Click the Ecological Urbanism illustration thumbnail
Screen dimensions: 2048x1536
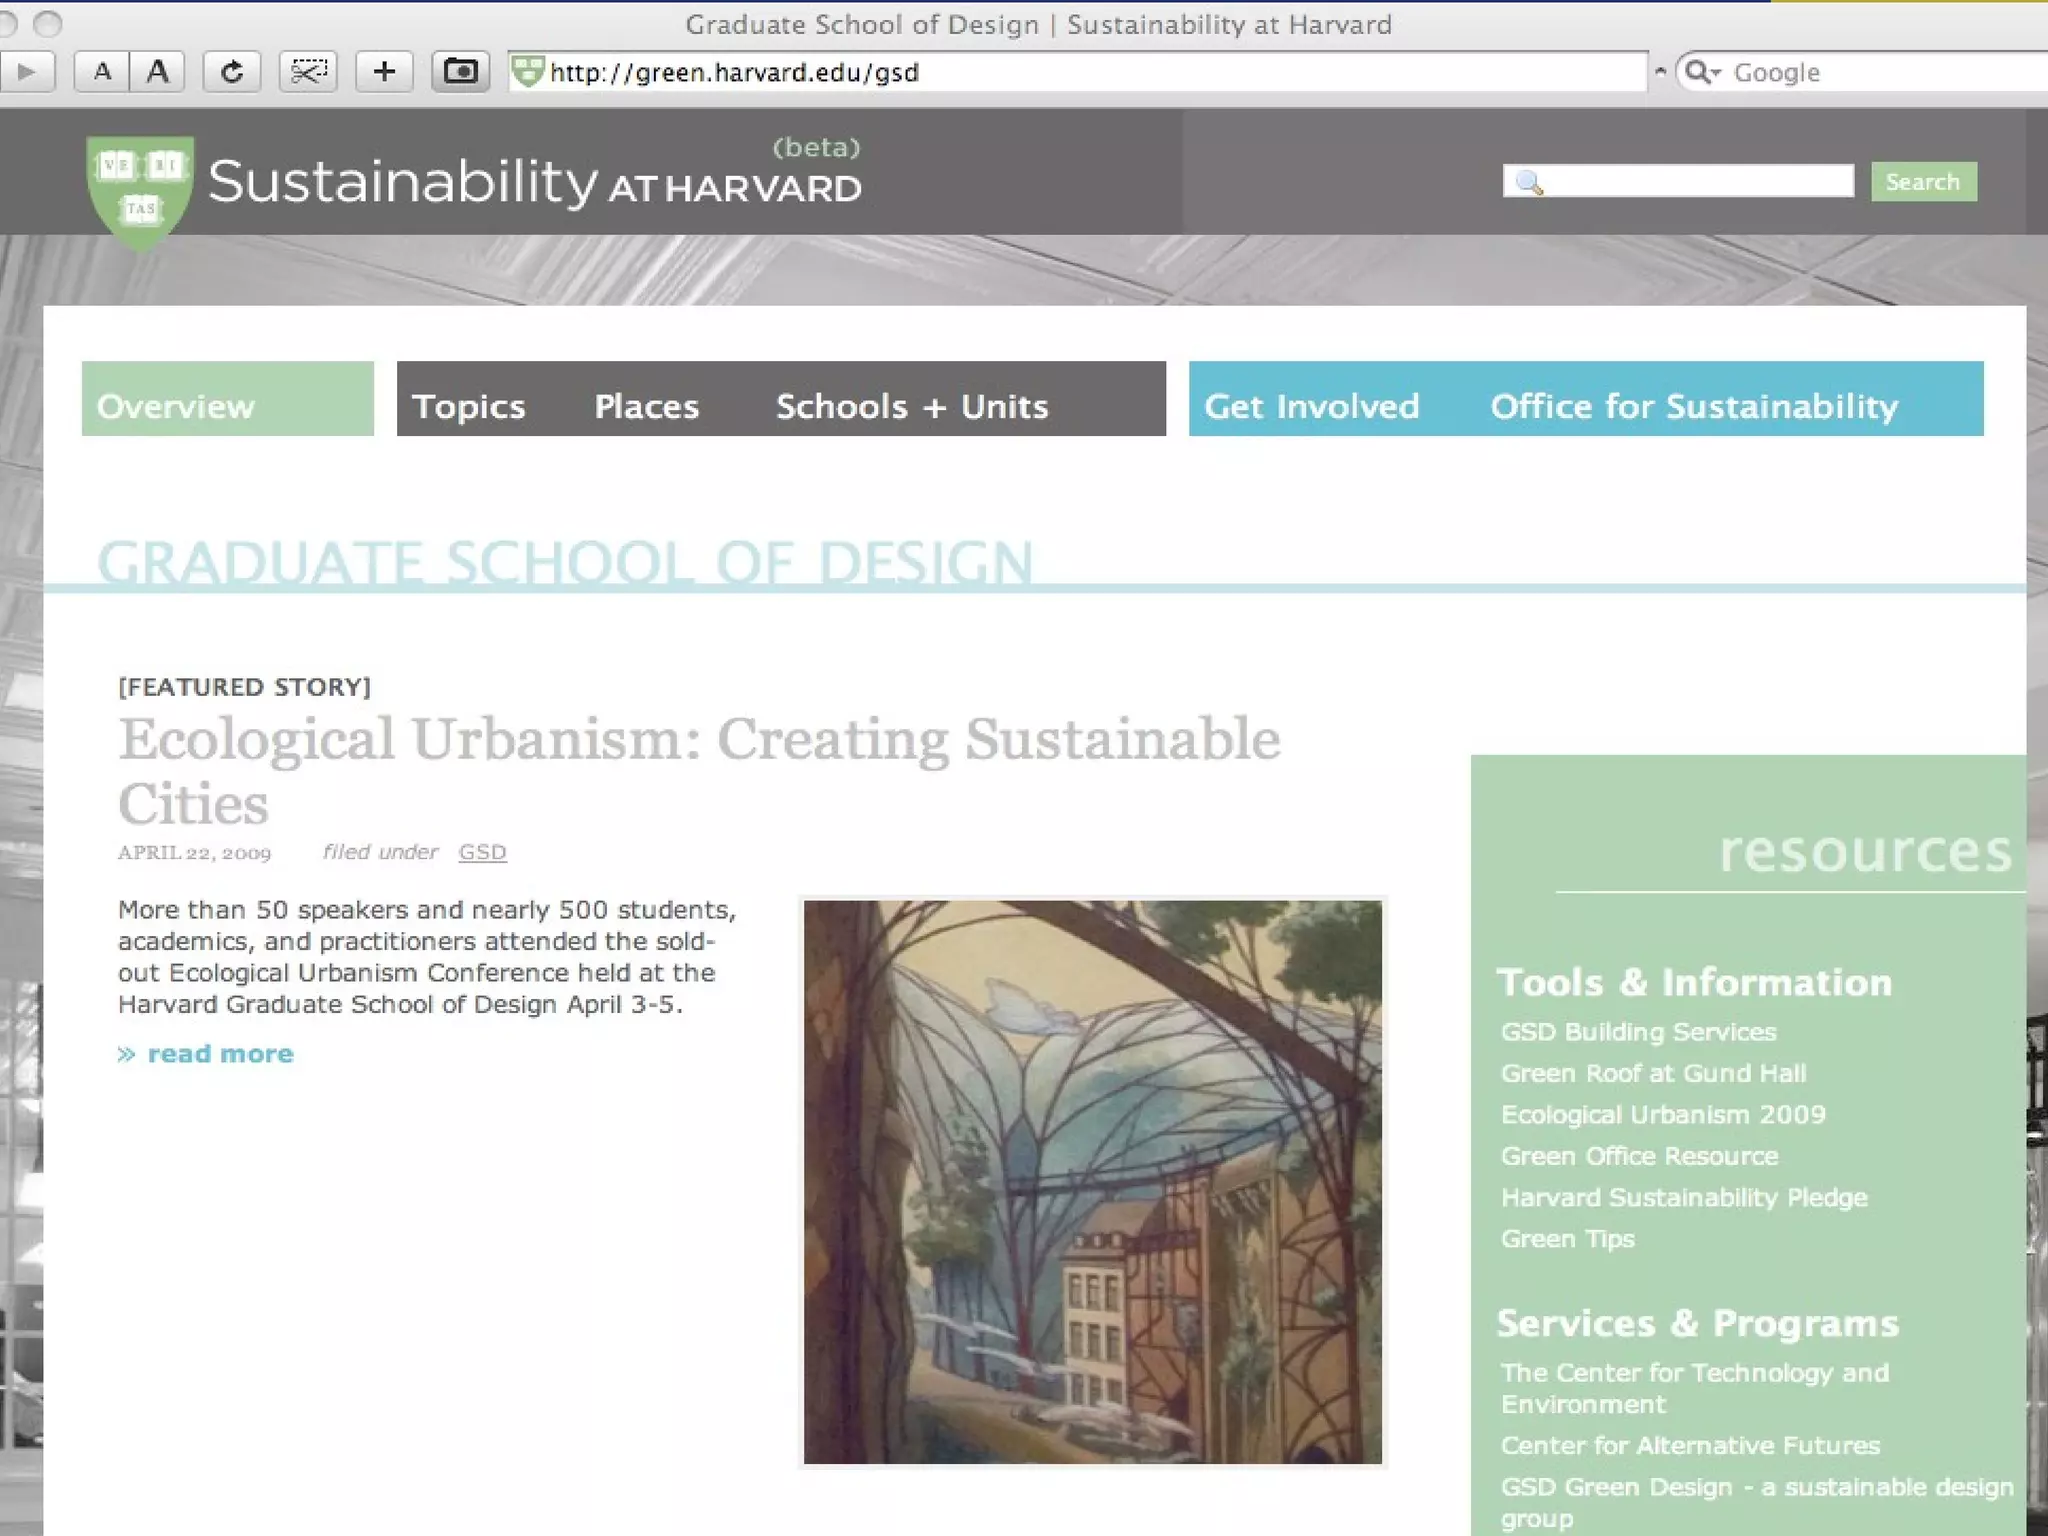point(1092,1181)
